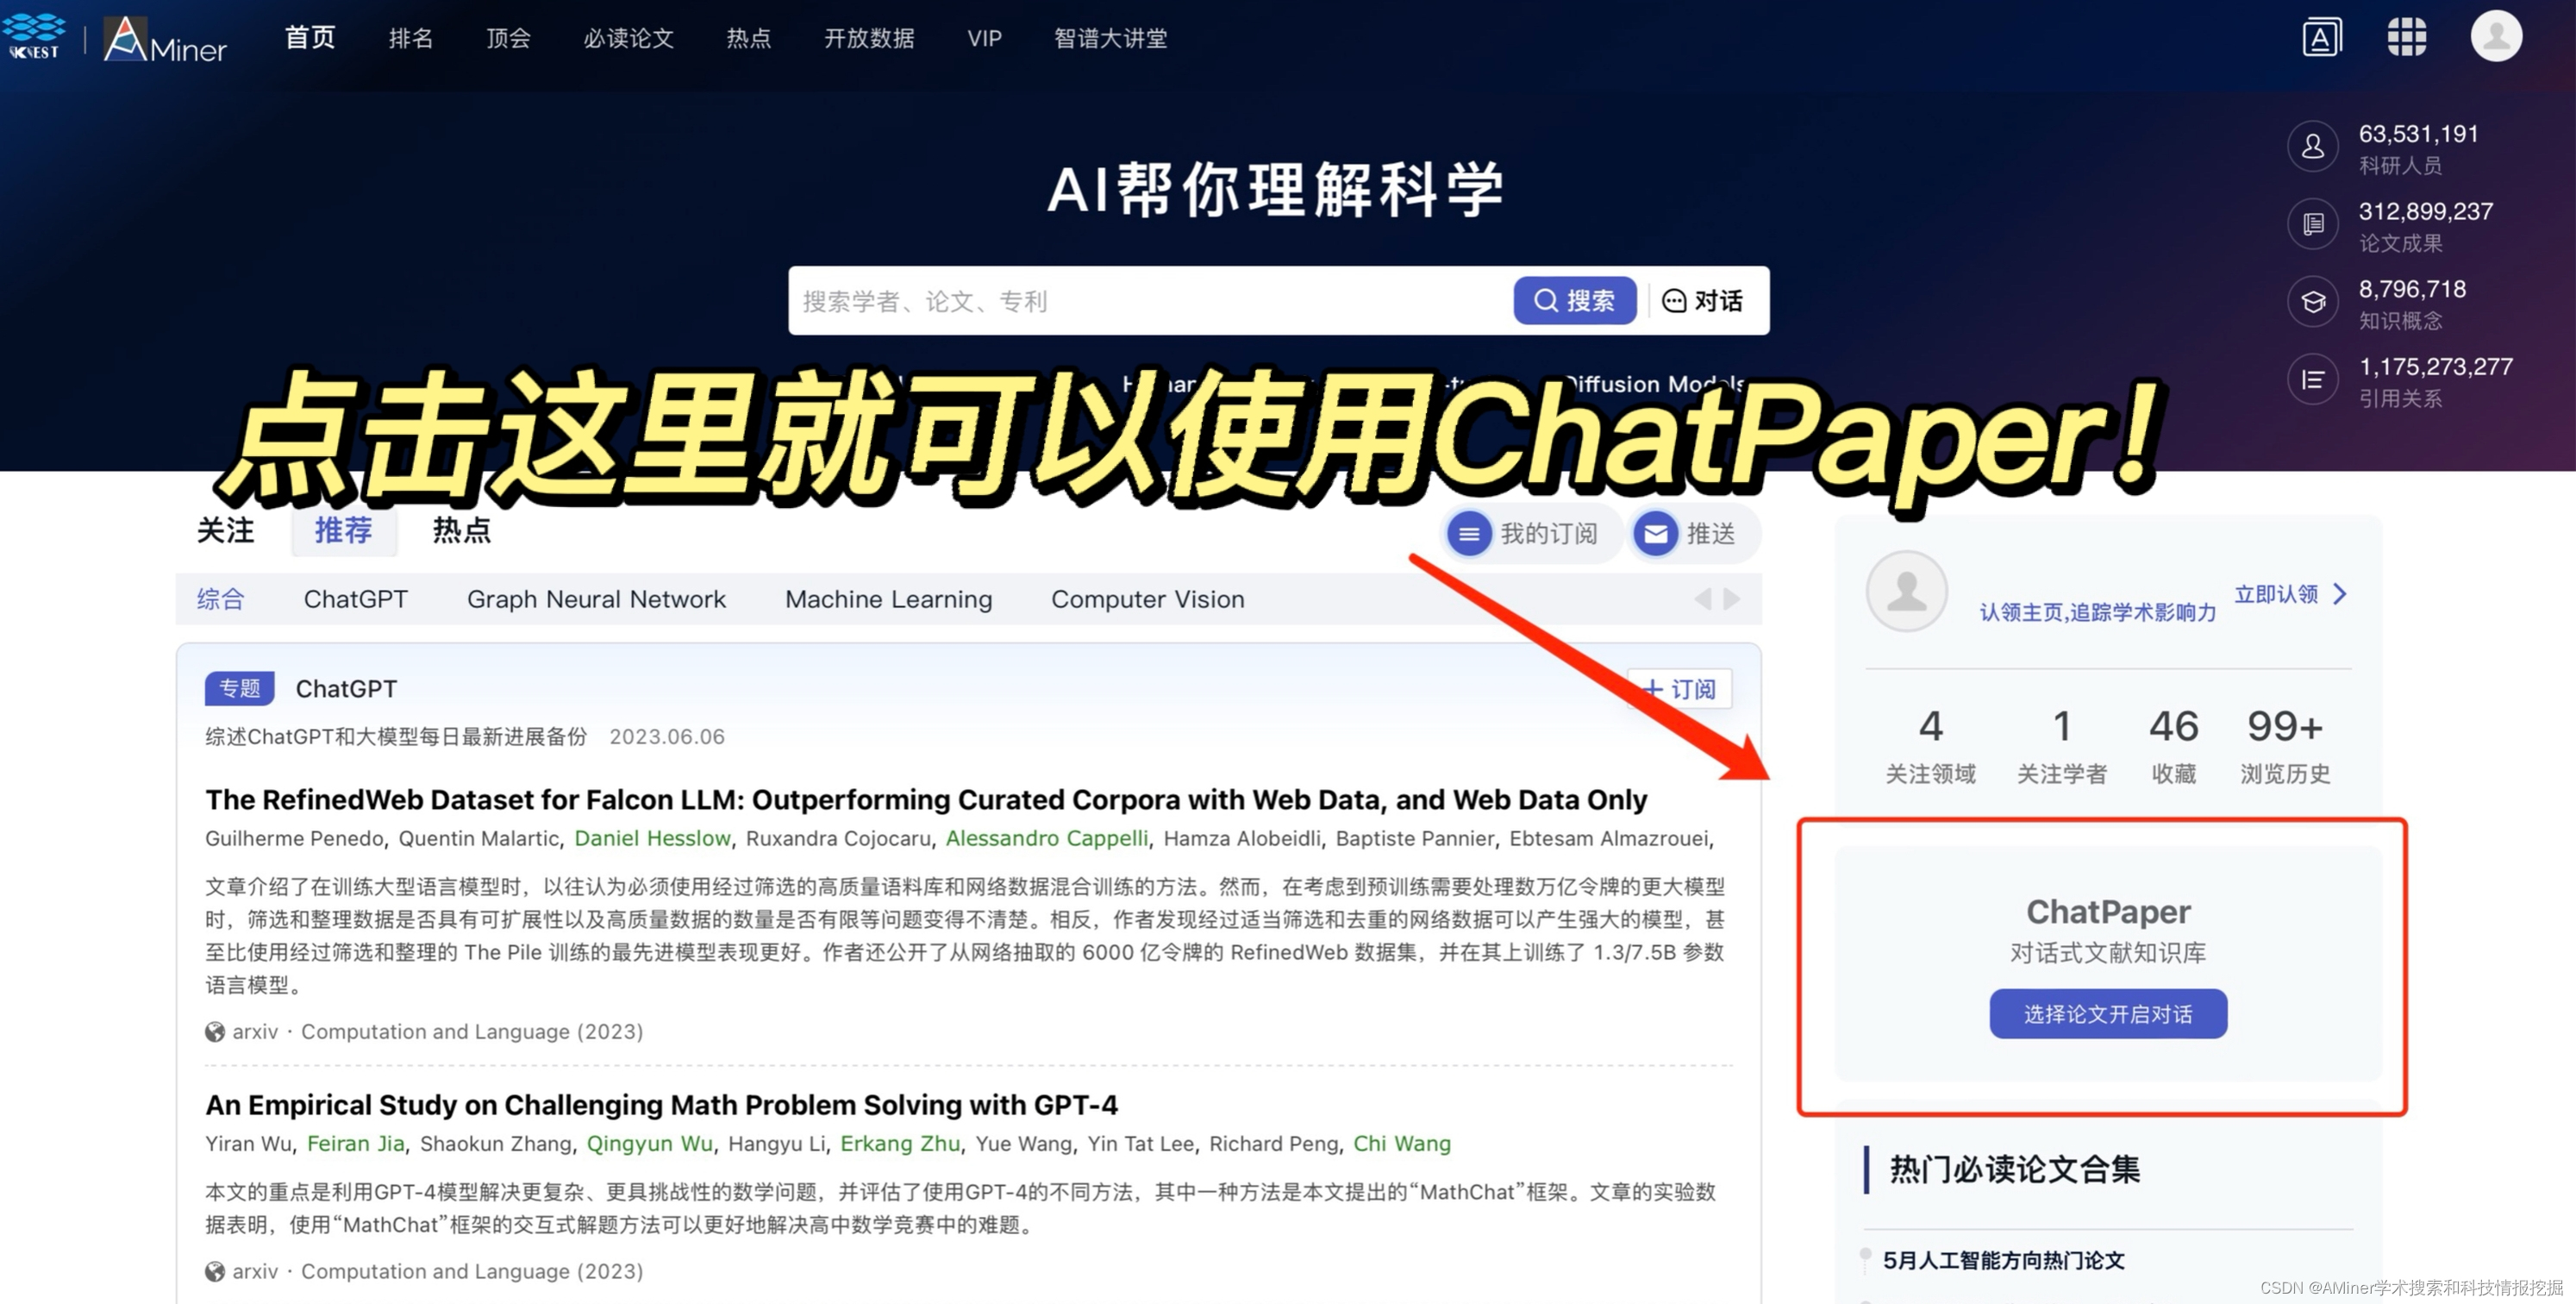The image size is (2576, 1304).
Task: Click the researchers count icon
Action: coord(2313,147)
